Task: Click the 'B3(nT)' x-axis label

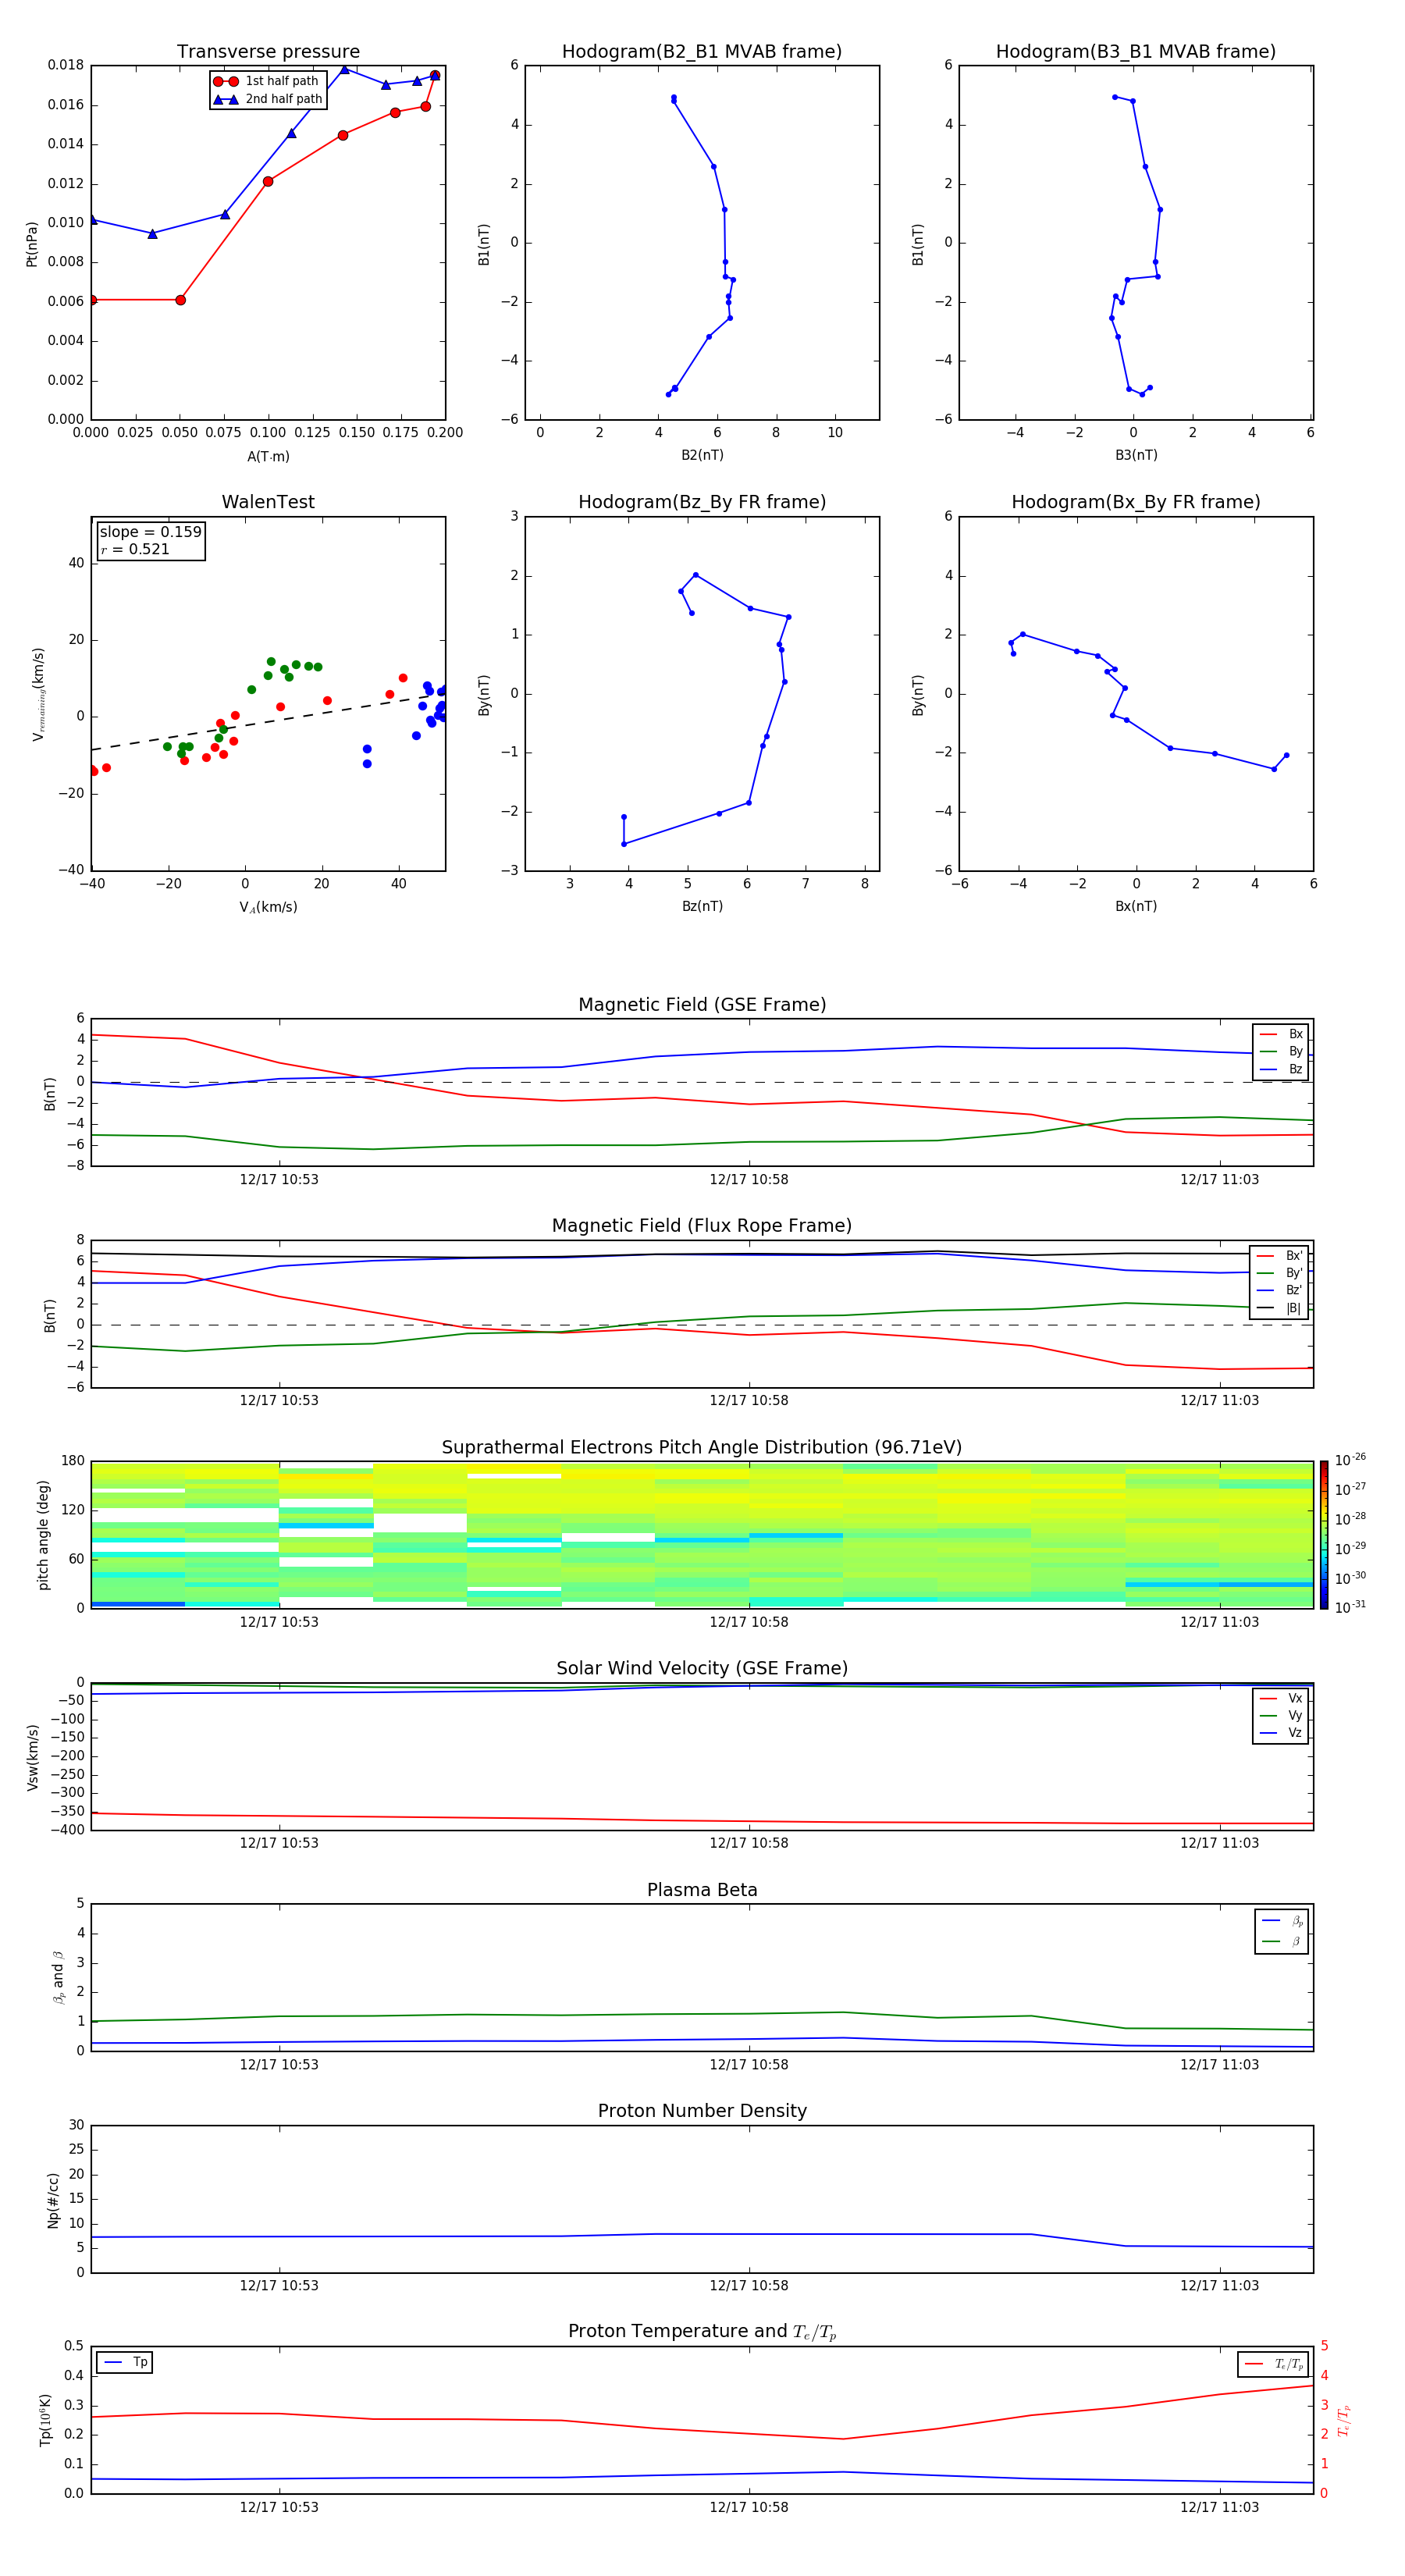Action: click(x=1136, y=455)
